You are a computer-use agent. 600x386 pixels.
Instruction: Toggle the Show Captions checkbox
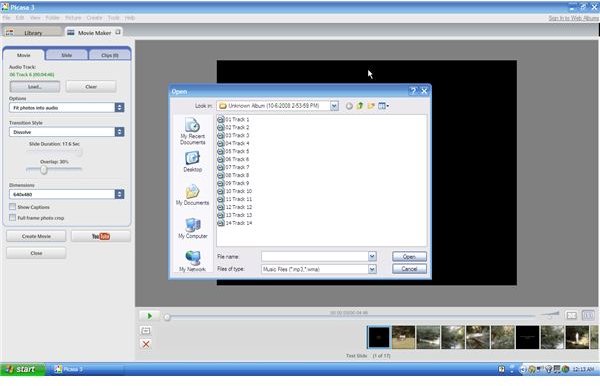click(x=13, y=207)
